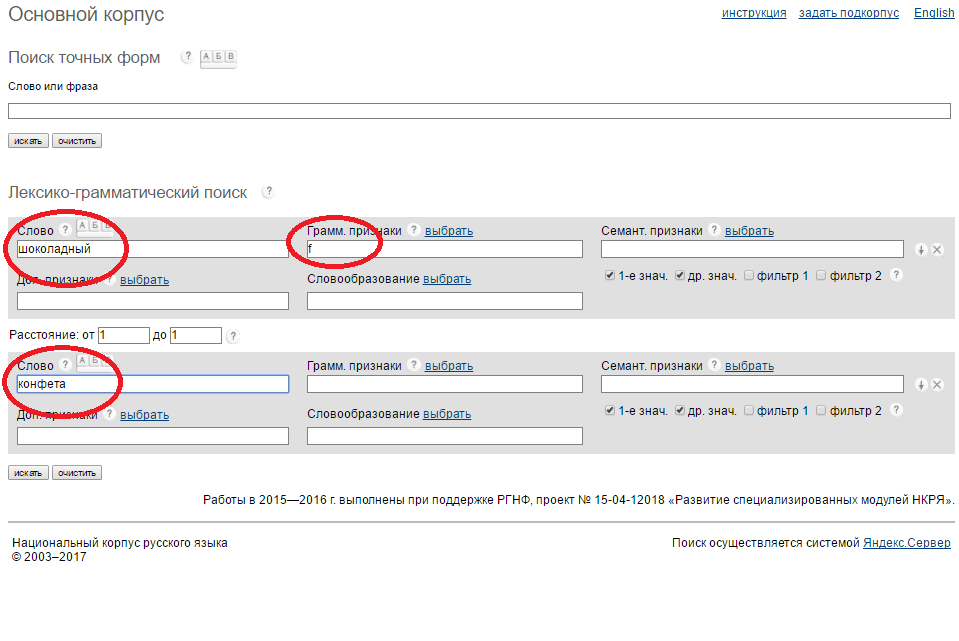Viewport: 959px width, 641px height.
Task: Click help icon next to first Семант. признаки
Action: point(714,229)
